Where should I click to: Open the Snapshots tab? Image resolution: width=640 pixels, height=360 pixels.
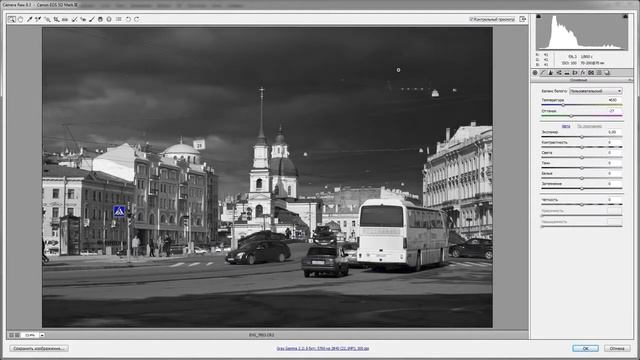pyautogui.click(x=607, y=73)
